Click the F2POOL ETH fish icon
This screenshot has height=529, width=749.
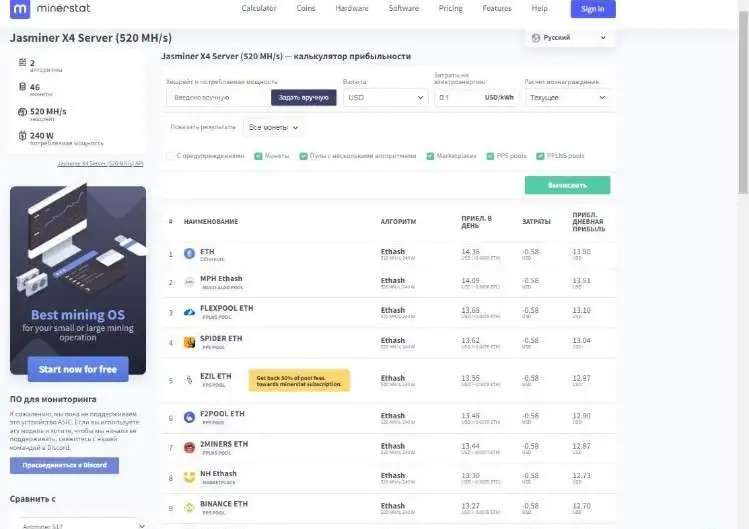pos(190,417)
